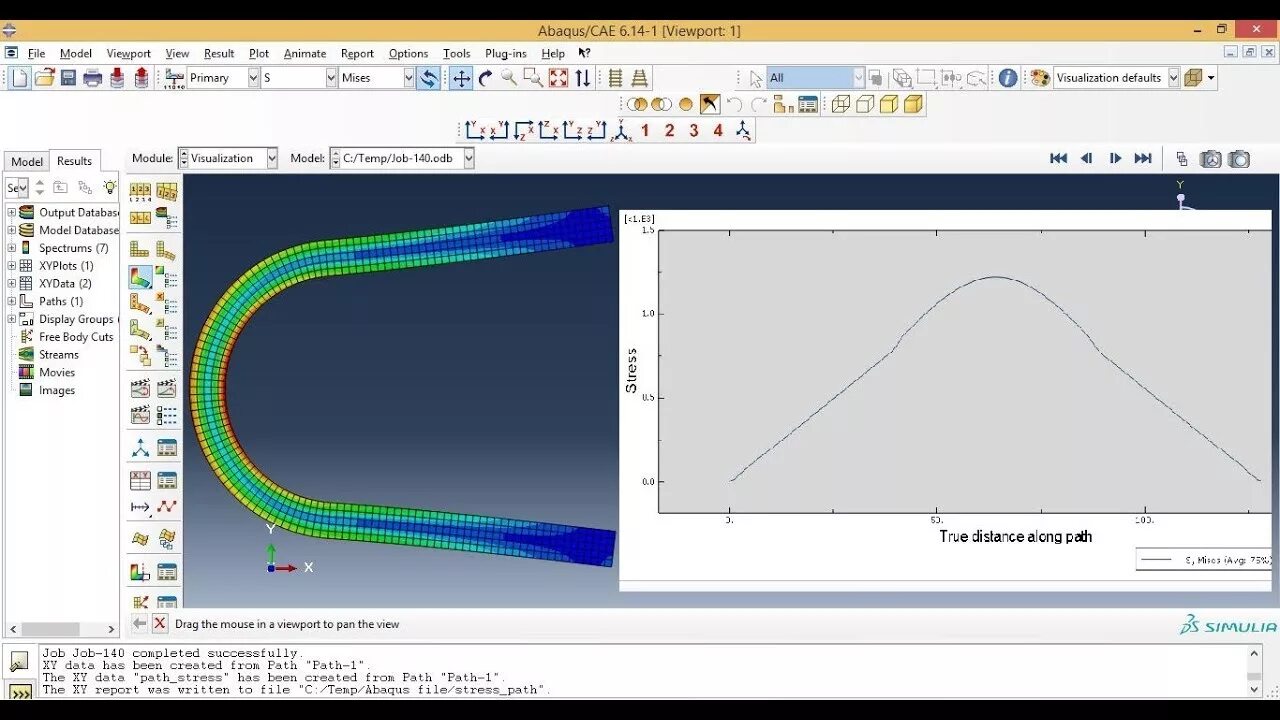The height and width of the screenshot is (720, 1280).
Task: Click the next frame playback button
Action: coord(1115,158)
